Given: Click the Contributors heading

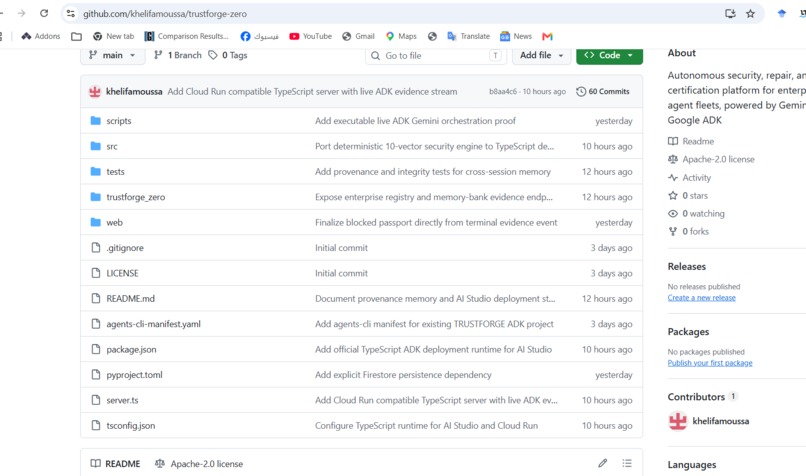Looking at the screenshot, I should coord(696,397).
